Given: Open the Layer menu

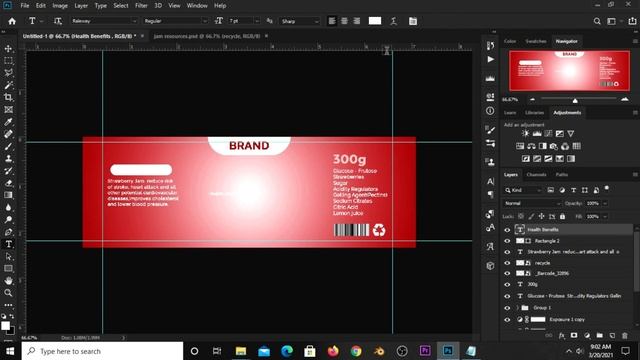Looking at the screenshot, I should pos(81,6).
